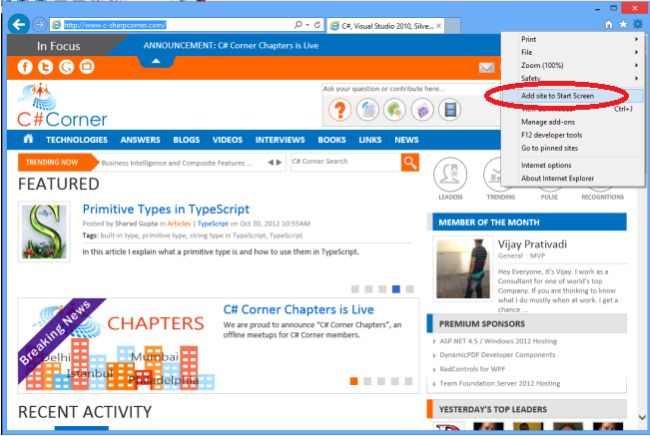The height and width of the screenshot is (436, 650).
Task: Open the YouTube social icon
Action: coord(87,67)
